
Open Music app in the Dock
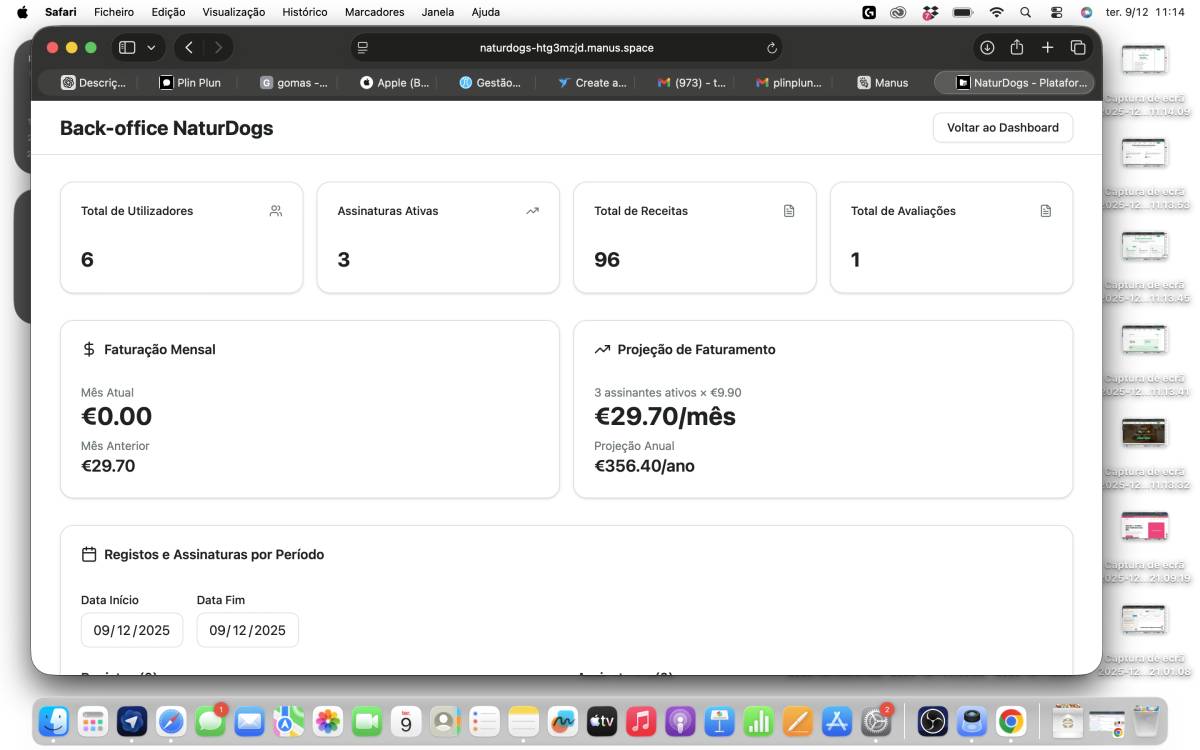click(641, 721)
